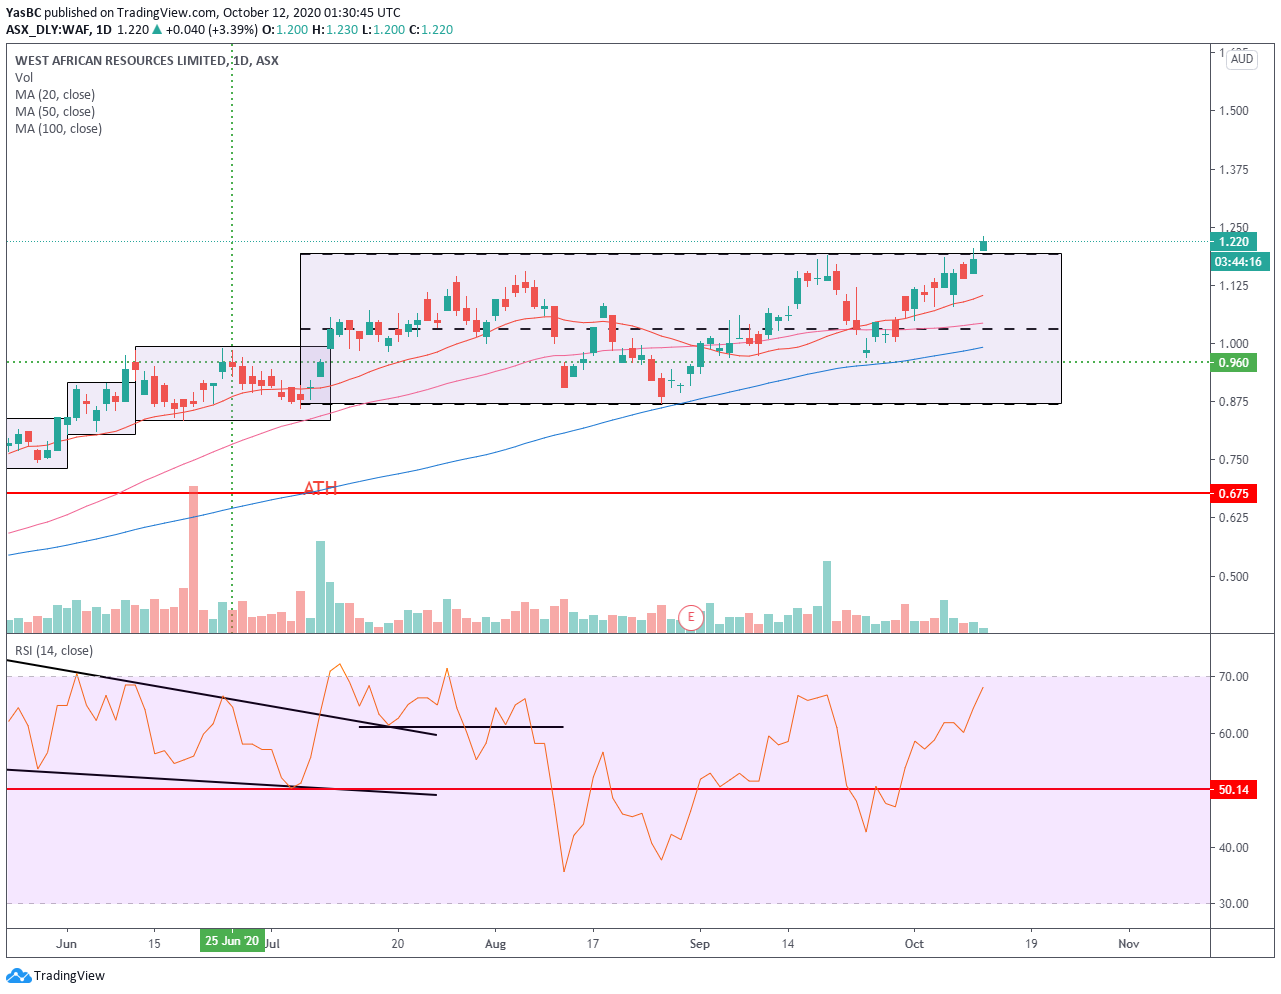
Task: Click the RSI 70.00 axis label
Action: [x=1234, y=676]
